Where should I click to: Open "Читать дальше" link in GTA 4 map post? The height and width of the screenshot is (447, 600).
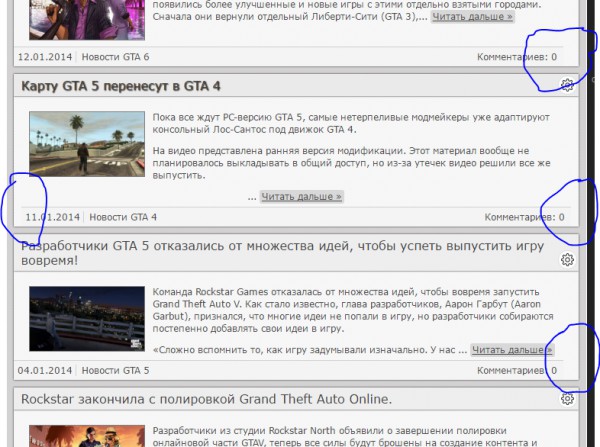(x=302, y=196)
